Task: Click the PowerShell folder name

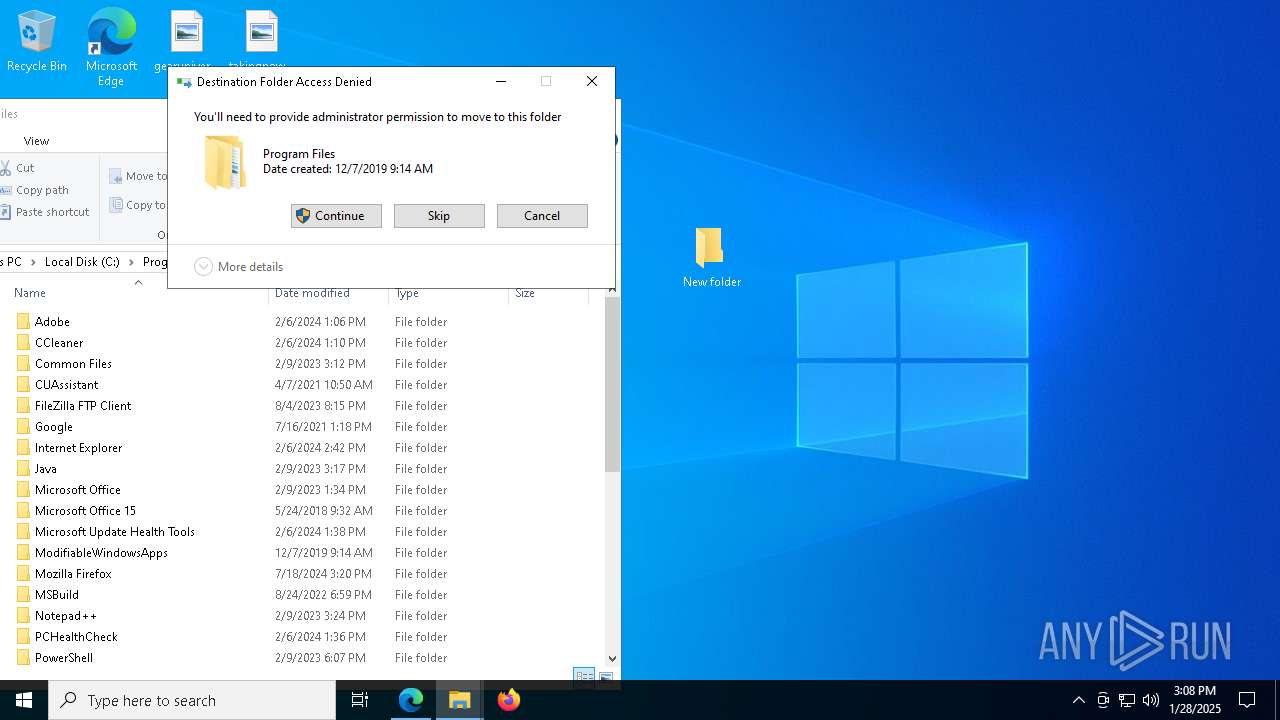Action: click(64, 658)
